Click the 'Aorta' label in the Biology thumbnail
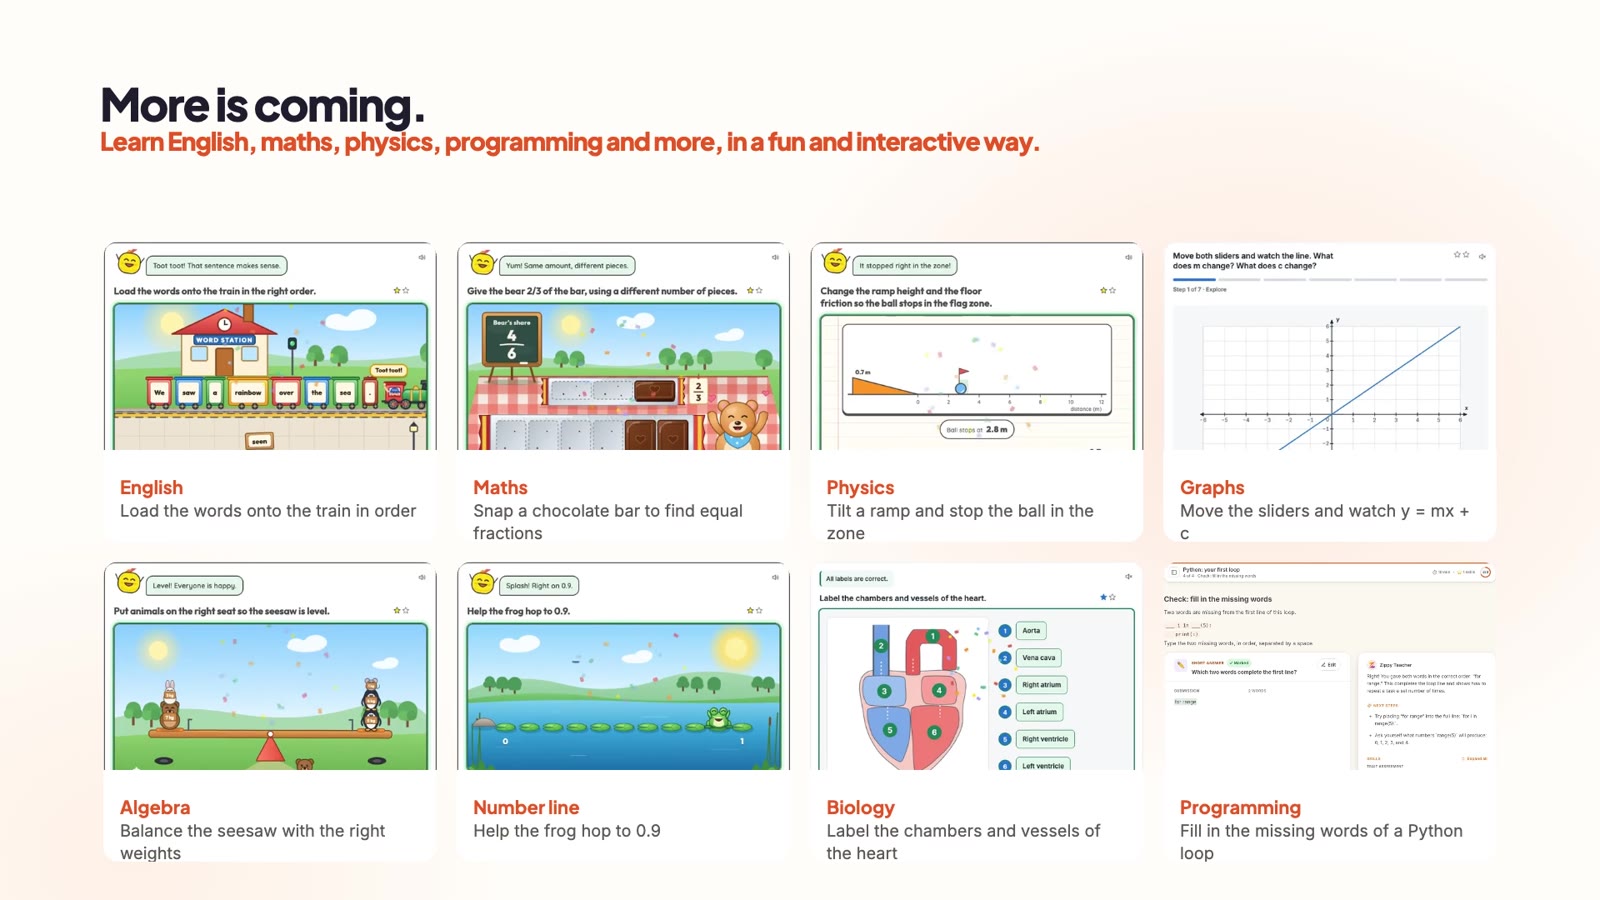 click(1031, 631)
